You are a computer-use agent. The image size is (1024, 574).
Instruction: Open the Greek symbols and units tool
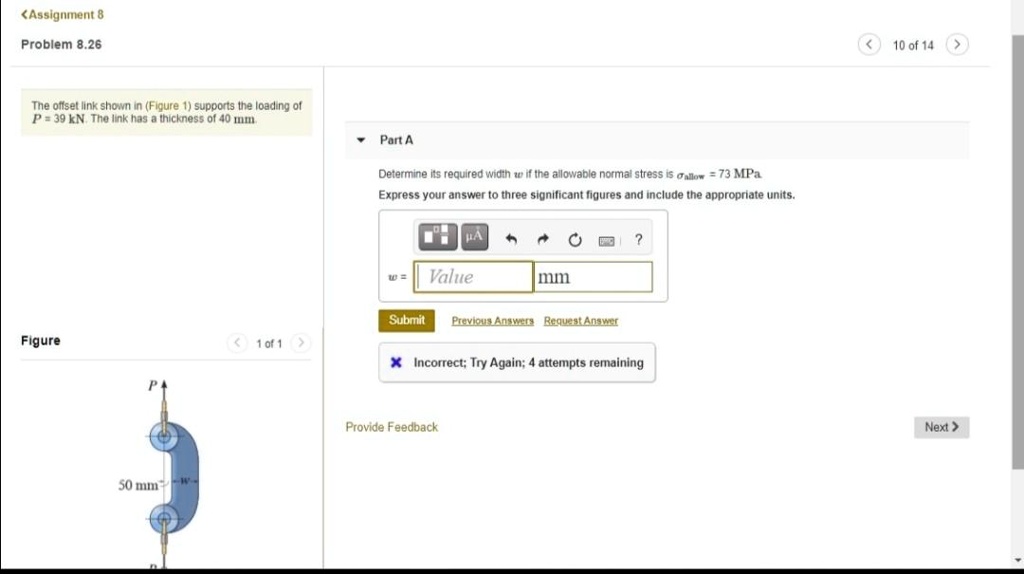pyautogui.click(x=475, y=237)
